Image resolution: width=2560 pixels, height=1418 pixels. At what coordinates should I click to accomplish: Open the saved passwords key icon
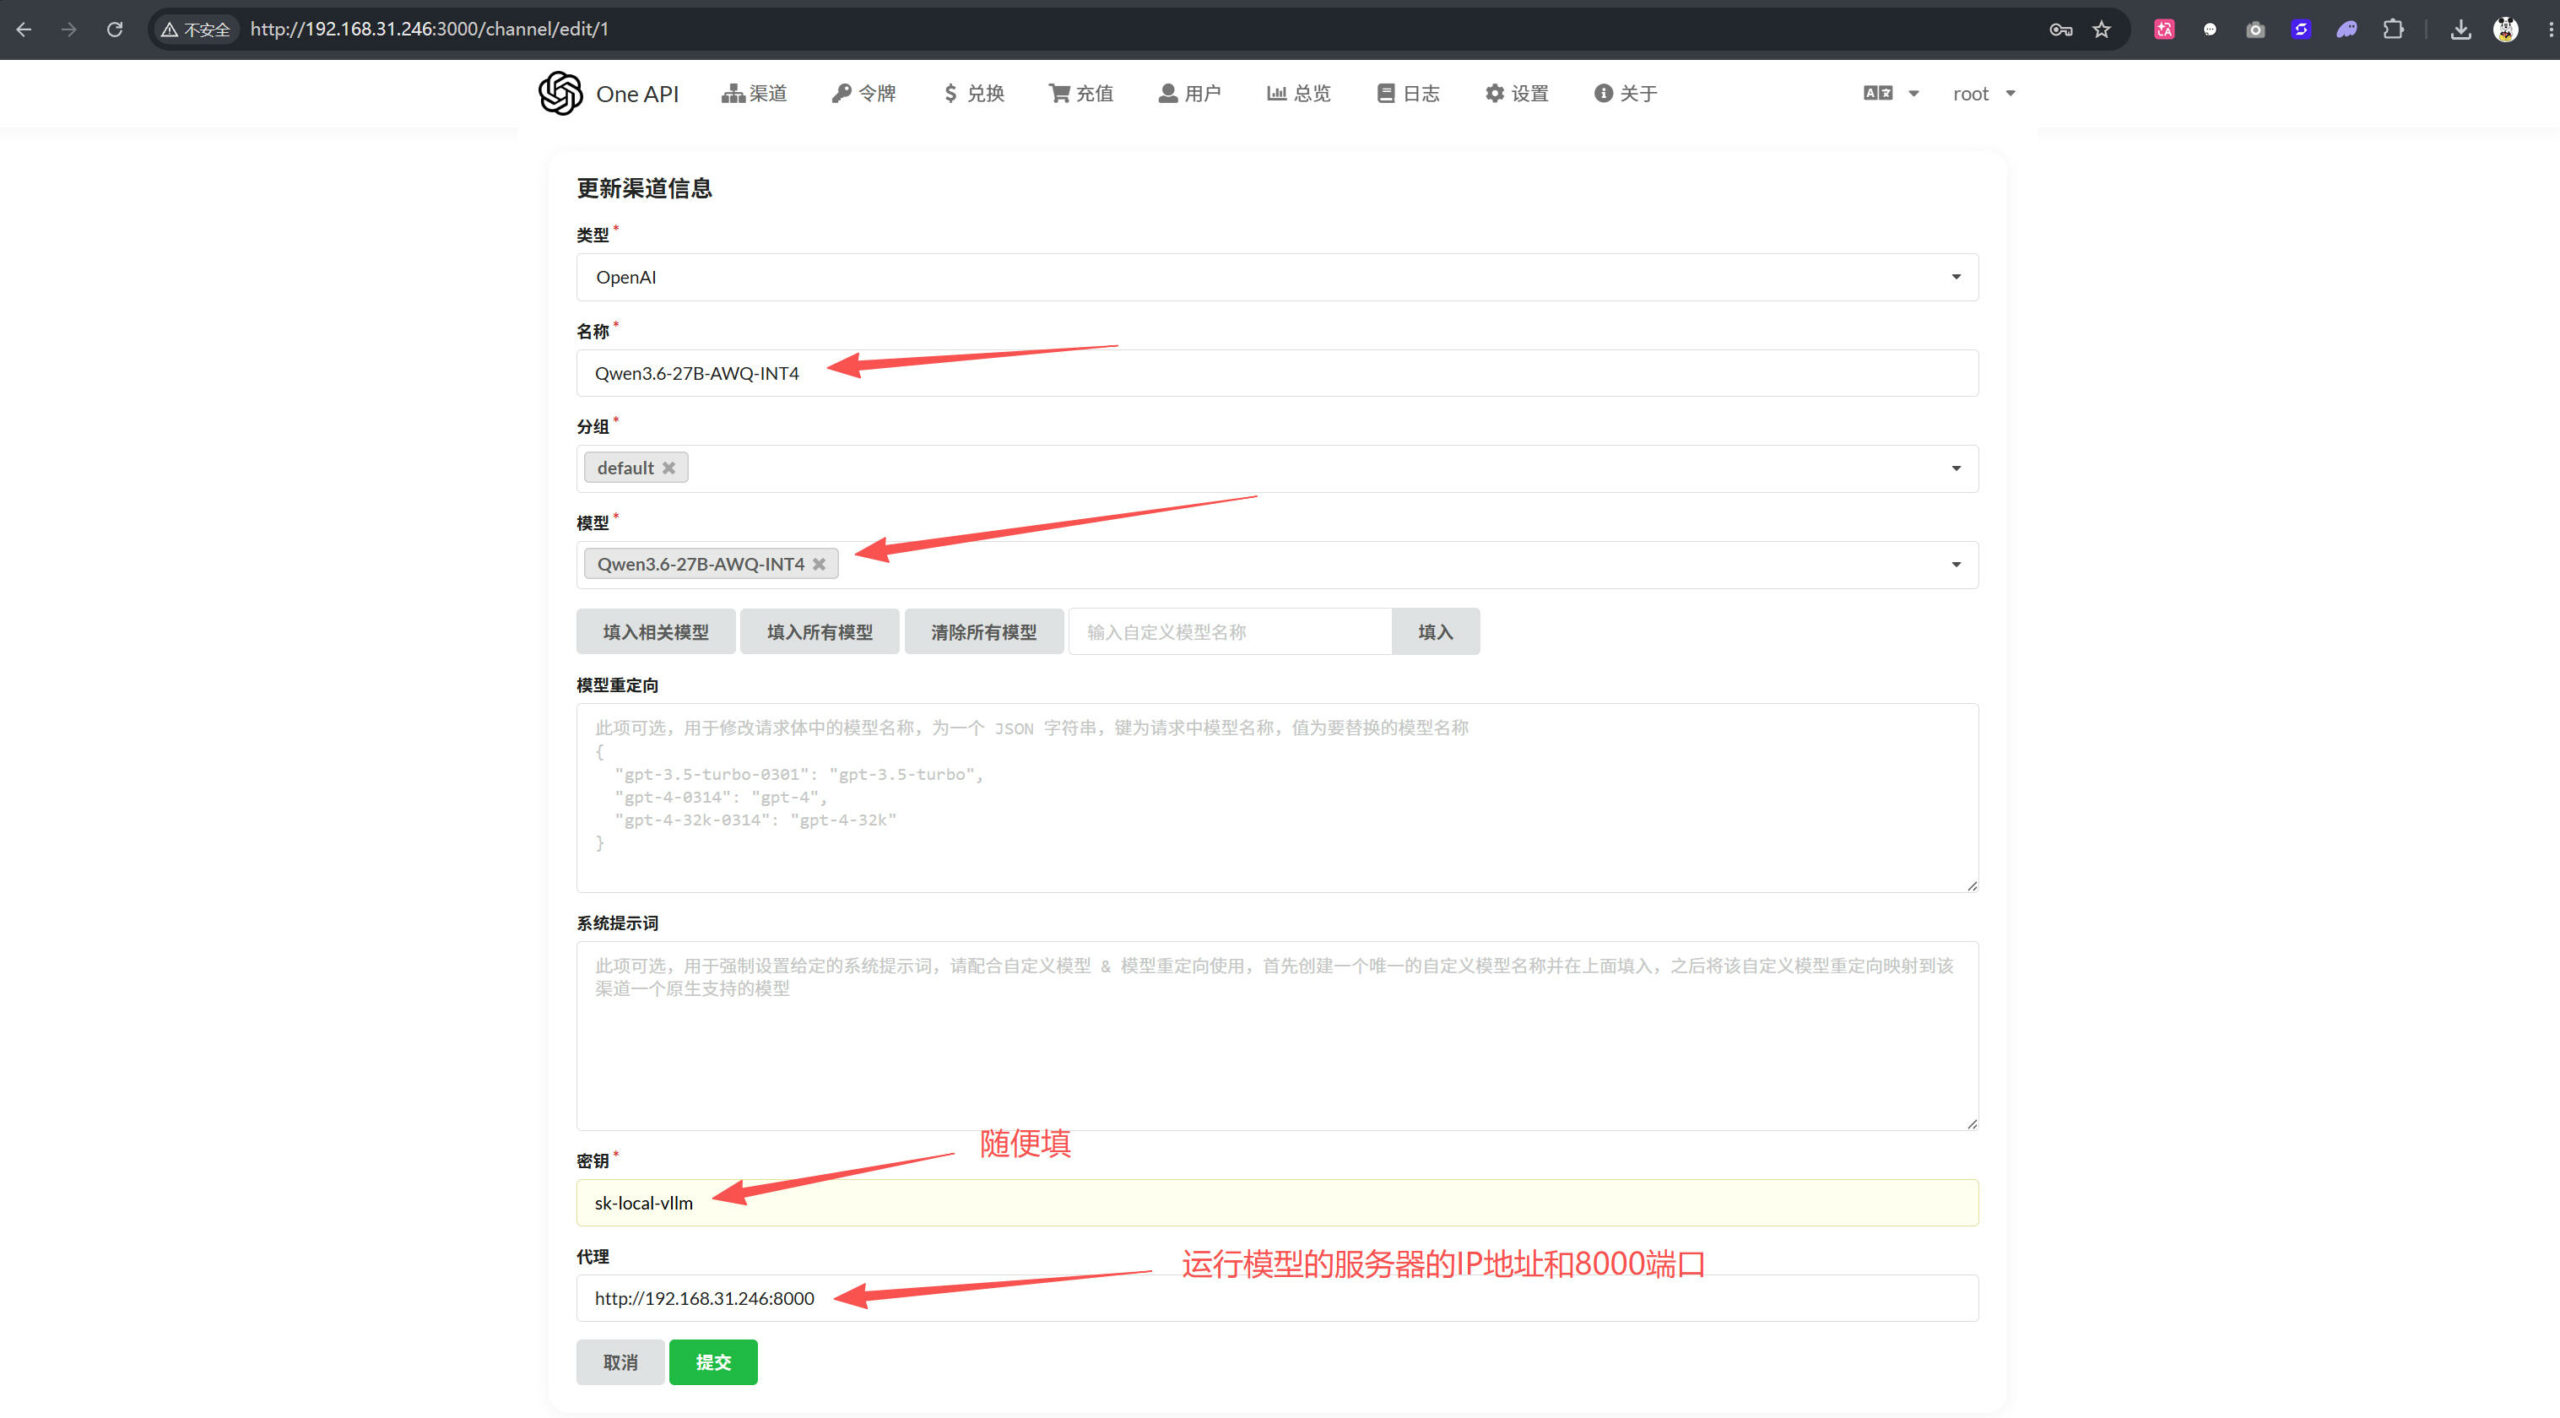2060,29
